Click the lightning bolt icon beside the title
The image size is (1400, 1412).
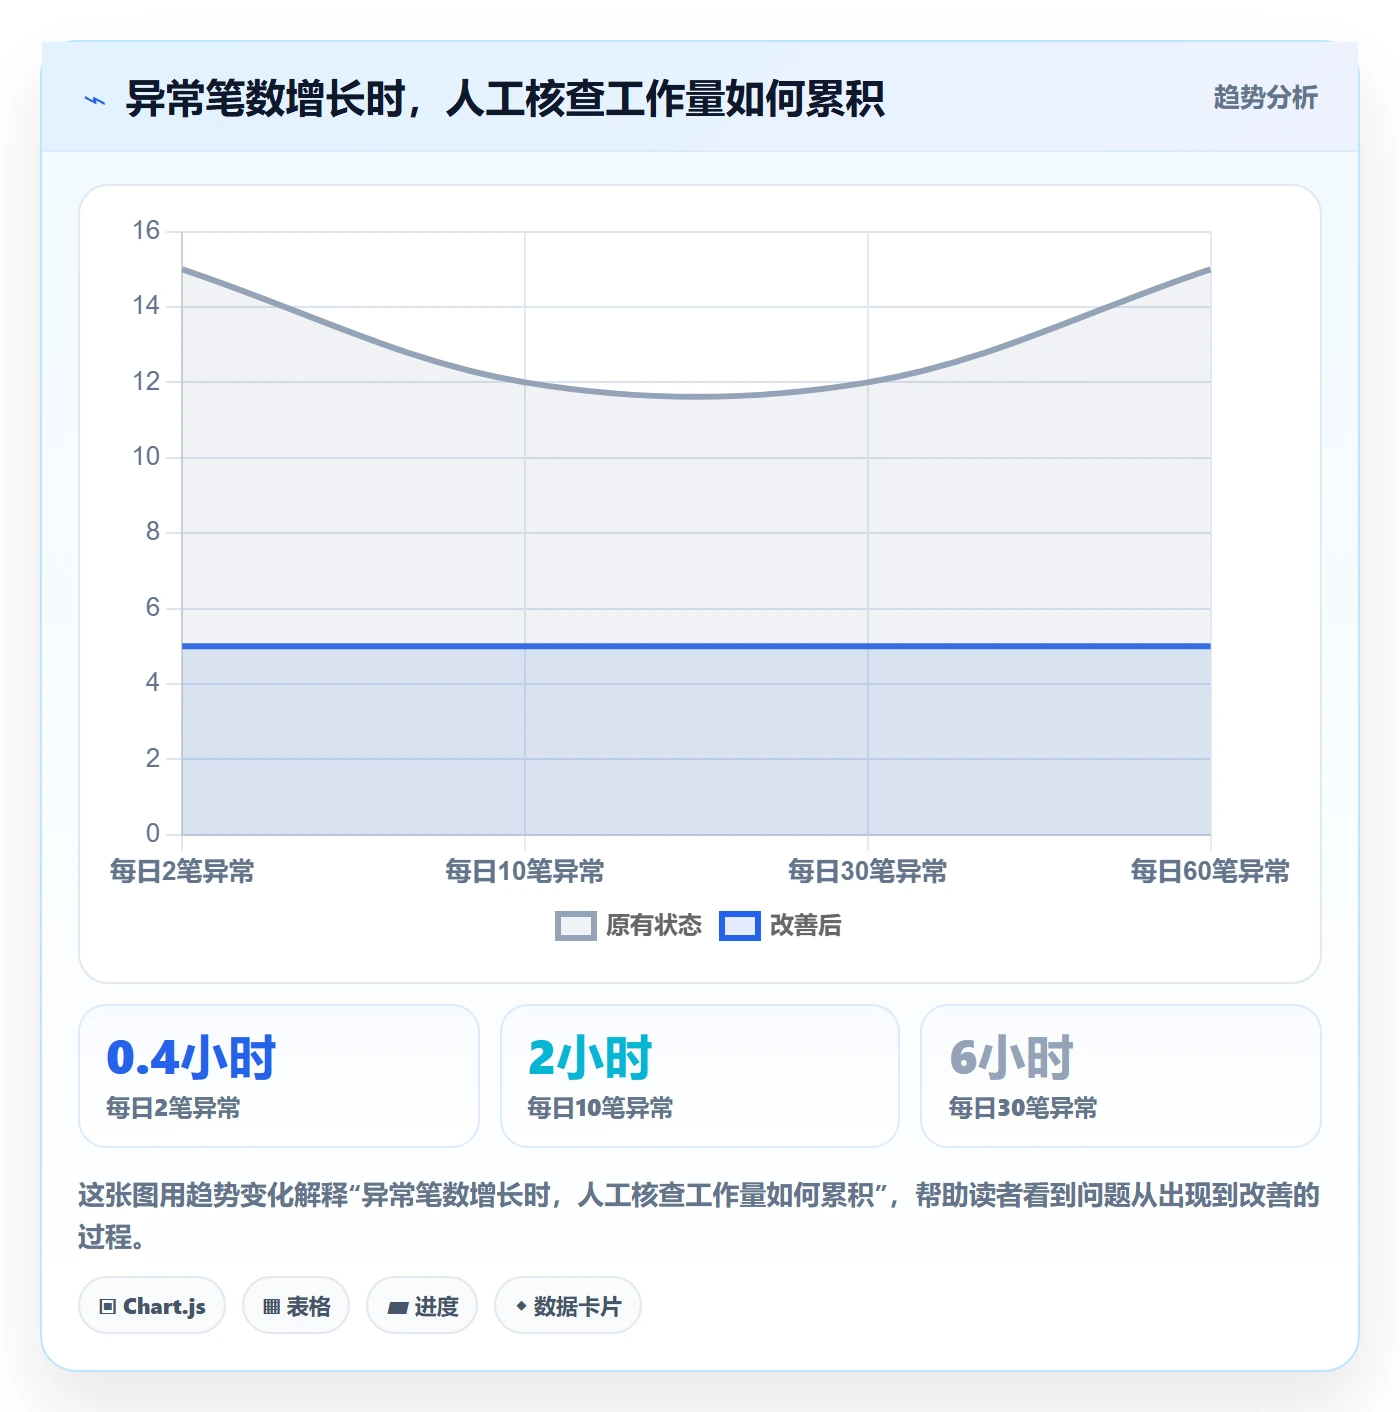tap(95, 100)
